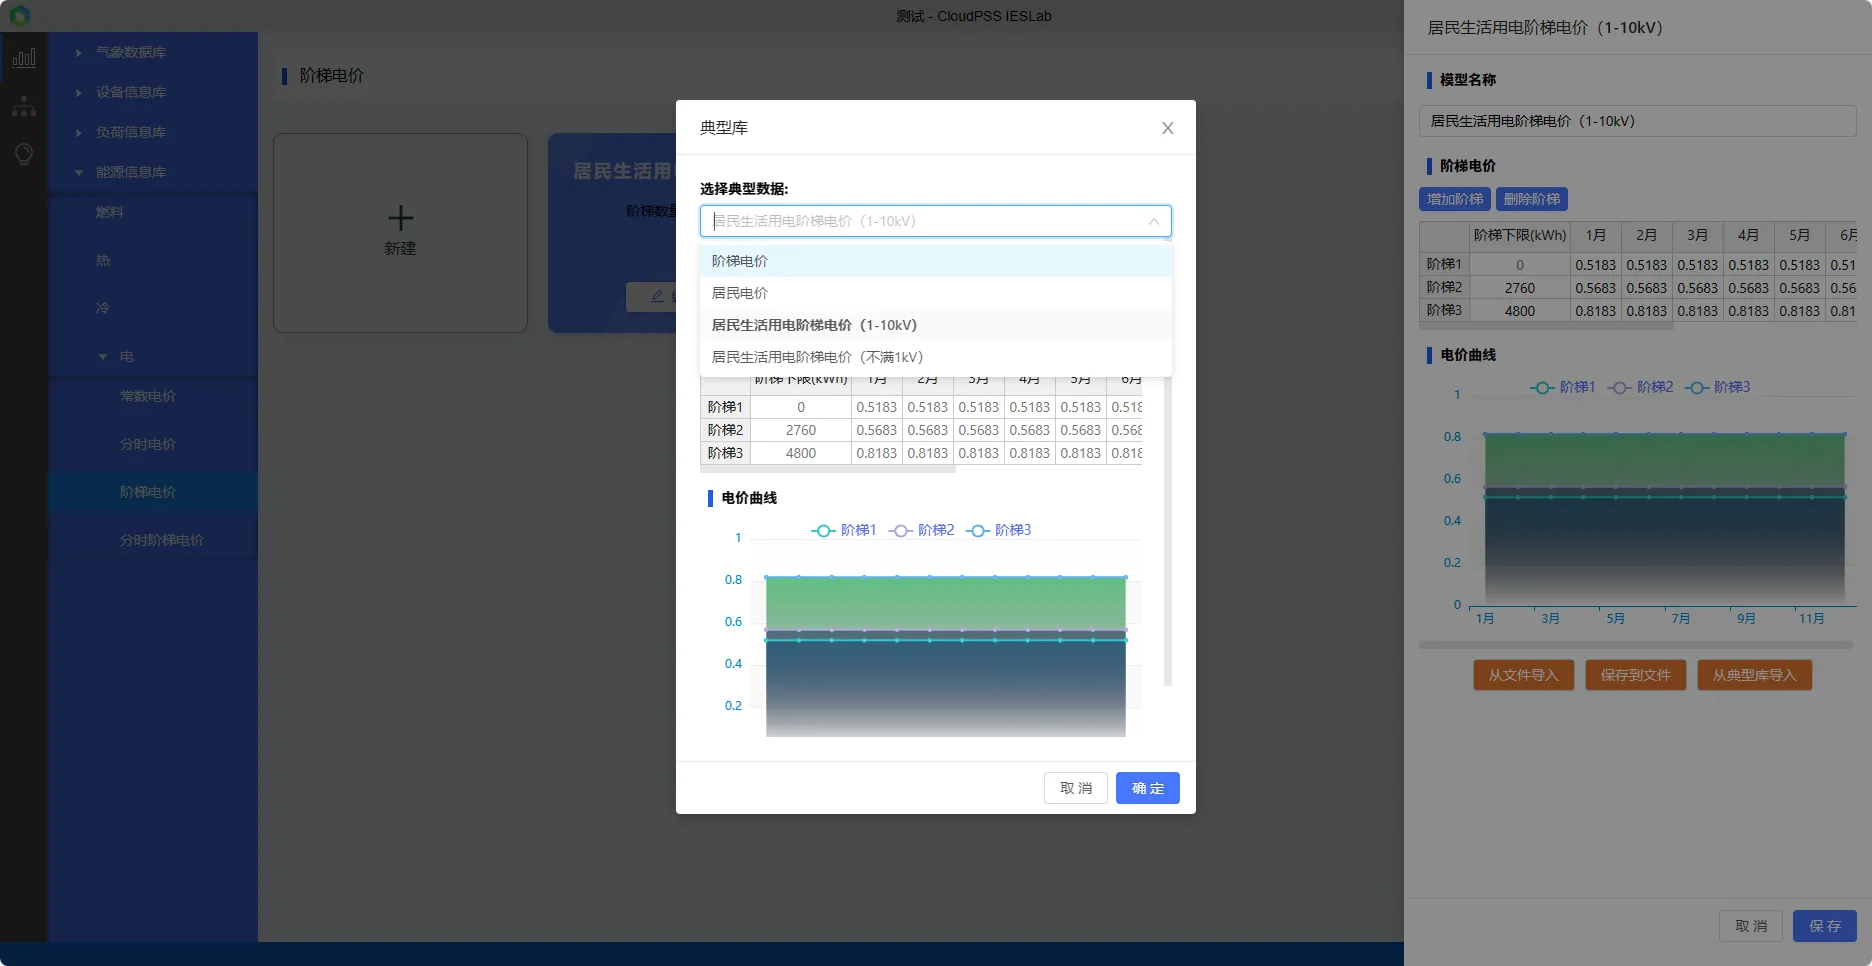
Task: Close the 典型库 dialog with X
Action: (1167, 128)
